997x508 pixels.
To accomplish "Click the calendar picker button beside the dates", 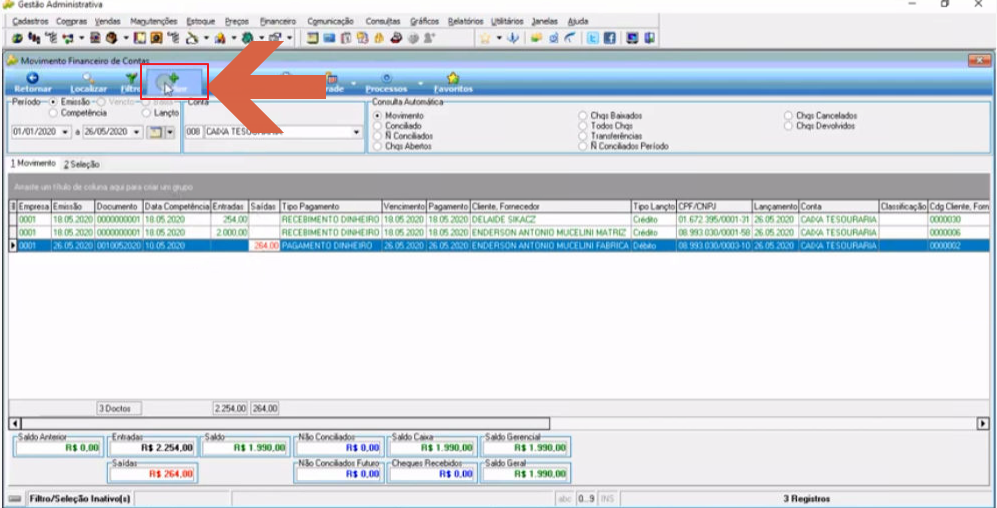I will point(155,132).
